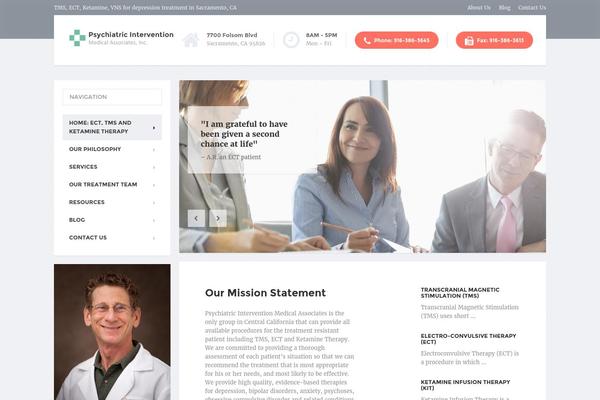Open Contact Us in top bar
This screenshot has width=600, height=400.
tap(532, 8)
